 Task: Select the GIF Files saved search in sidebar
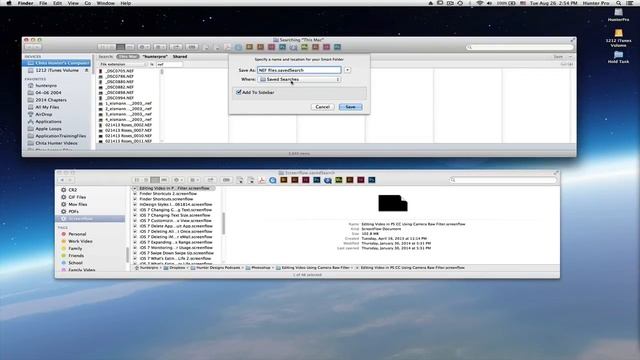point(77,197)
